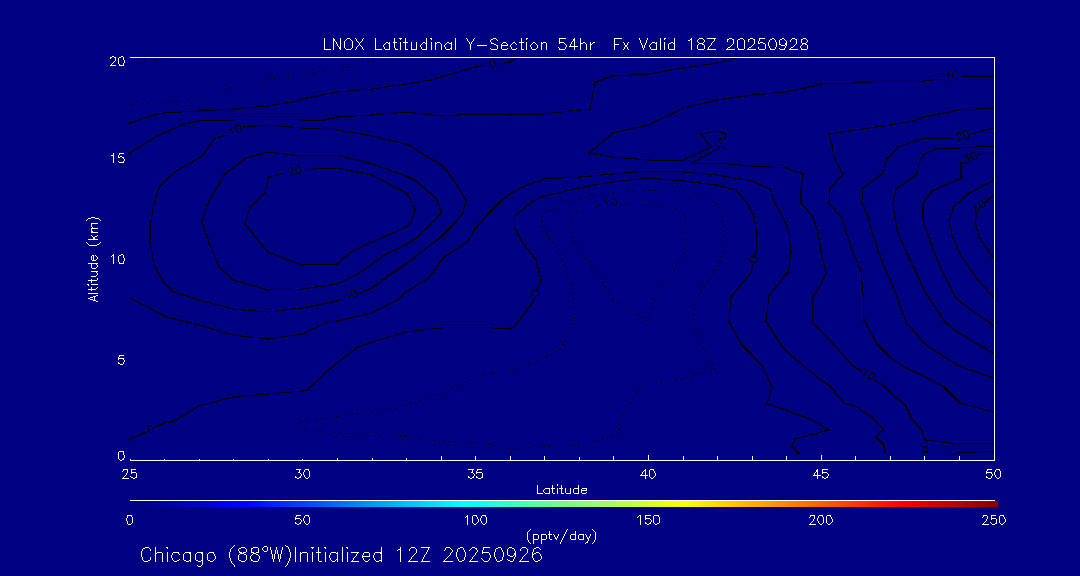Click latitude axis tick label 30
1080x576 pixels.
302,473
